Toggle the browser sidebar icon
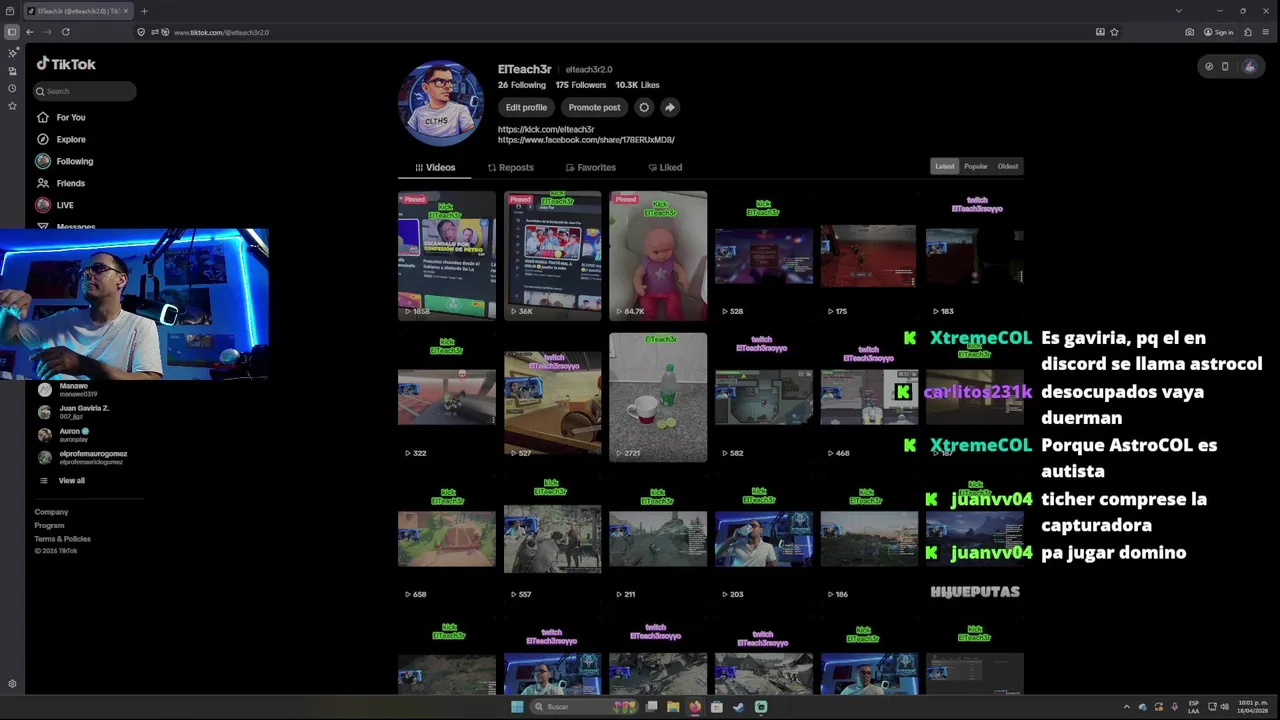 [12, 32]
